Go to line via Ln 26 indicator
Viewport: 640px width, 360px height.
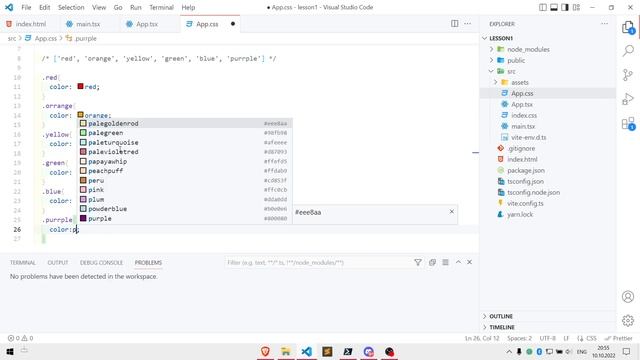[482, 338]
